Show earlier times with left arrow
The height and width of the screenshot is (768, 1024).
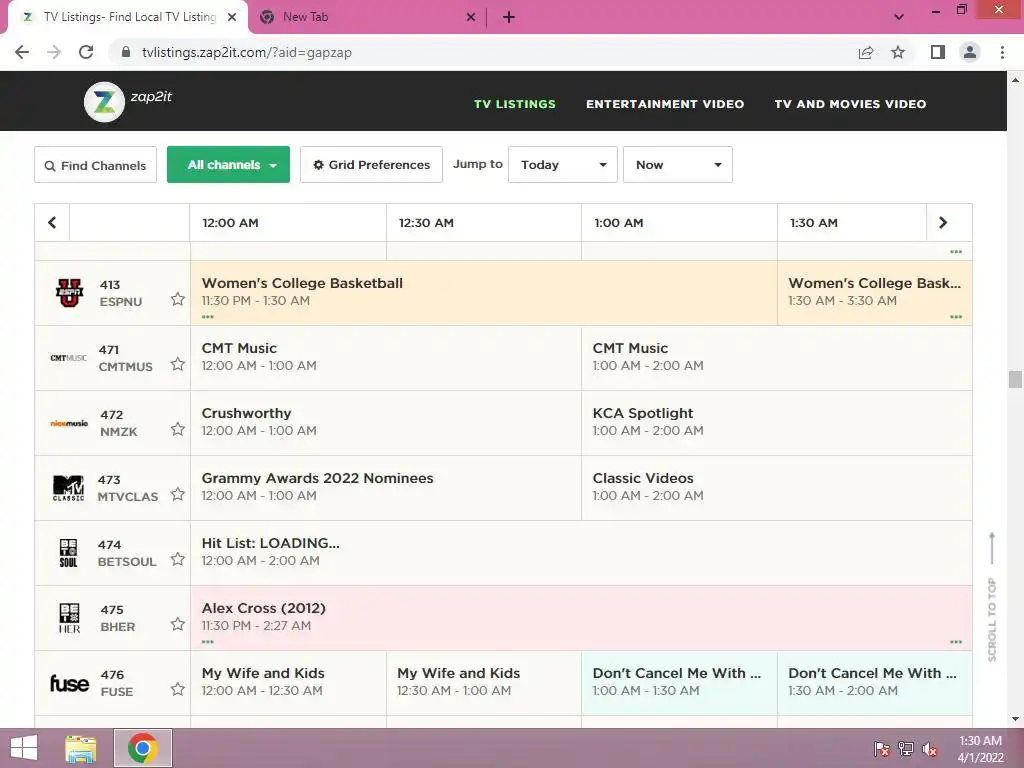coord(52,223)
